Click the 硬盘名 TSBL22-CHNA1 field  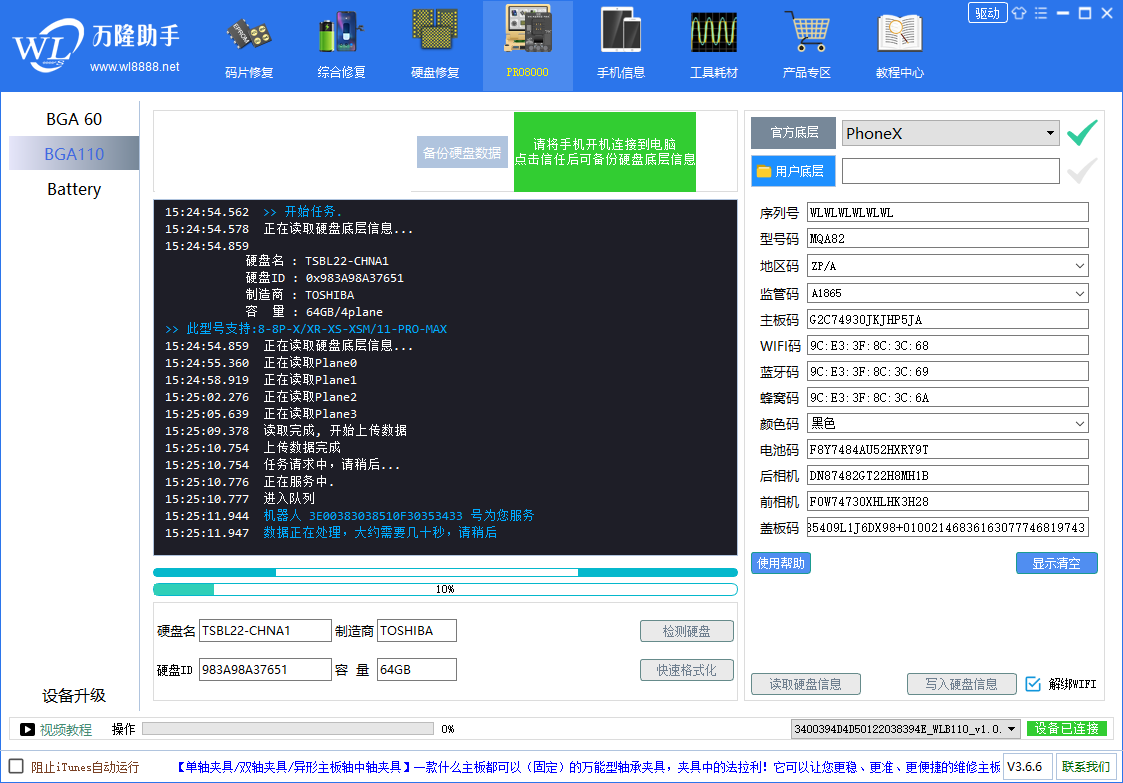coord(265,630)
